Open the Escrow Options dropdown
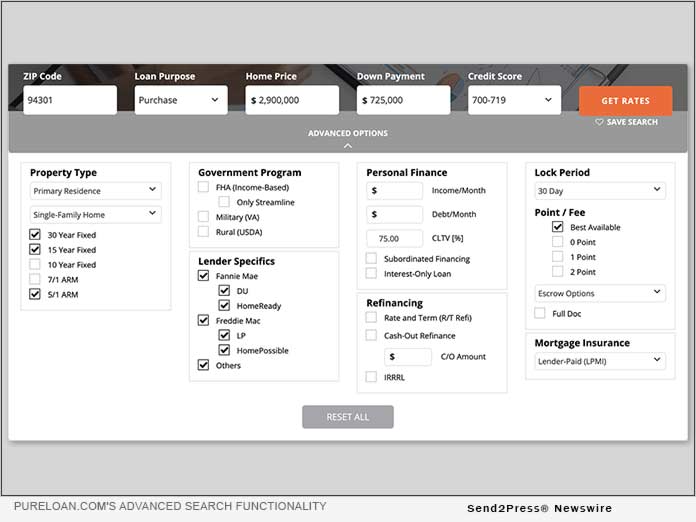The height and width of the screenshot is (522, 696). [600, 293]
